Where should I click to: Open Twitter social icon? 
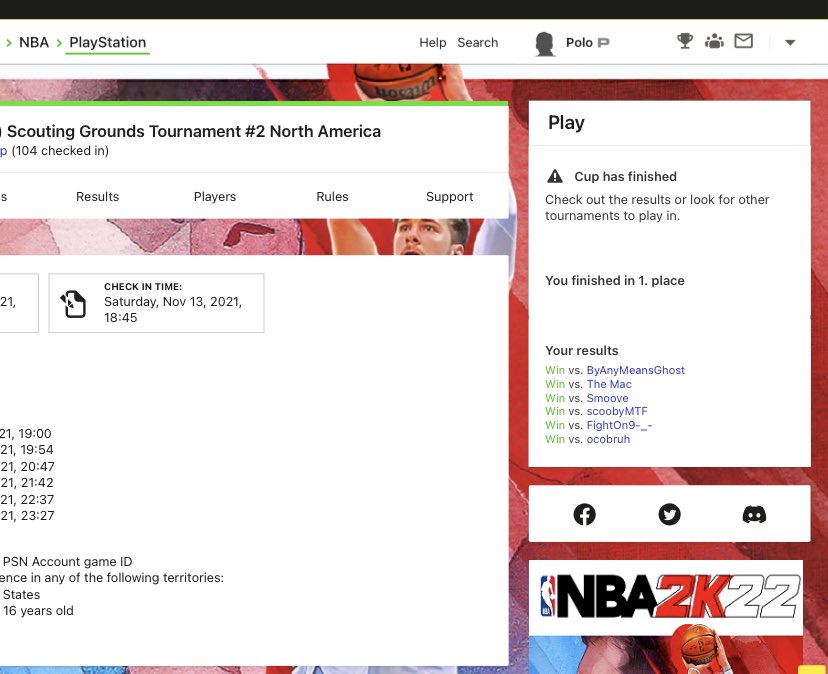click(x=669, y=514)
